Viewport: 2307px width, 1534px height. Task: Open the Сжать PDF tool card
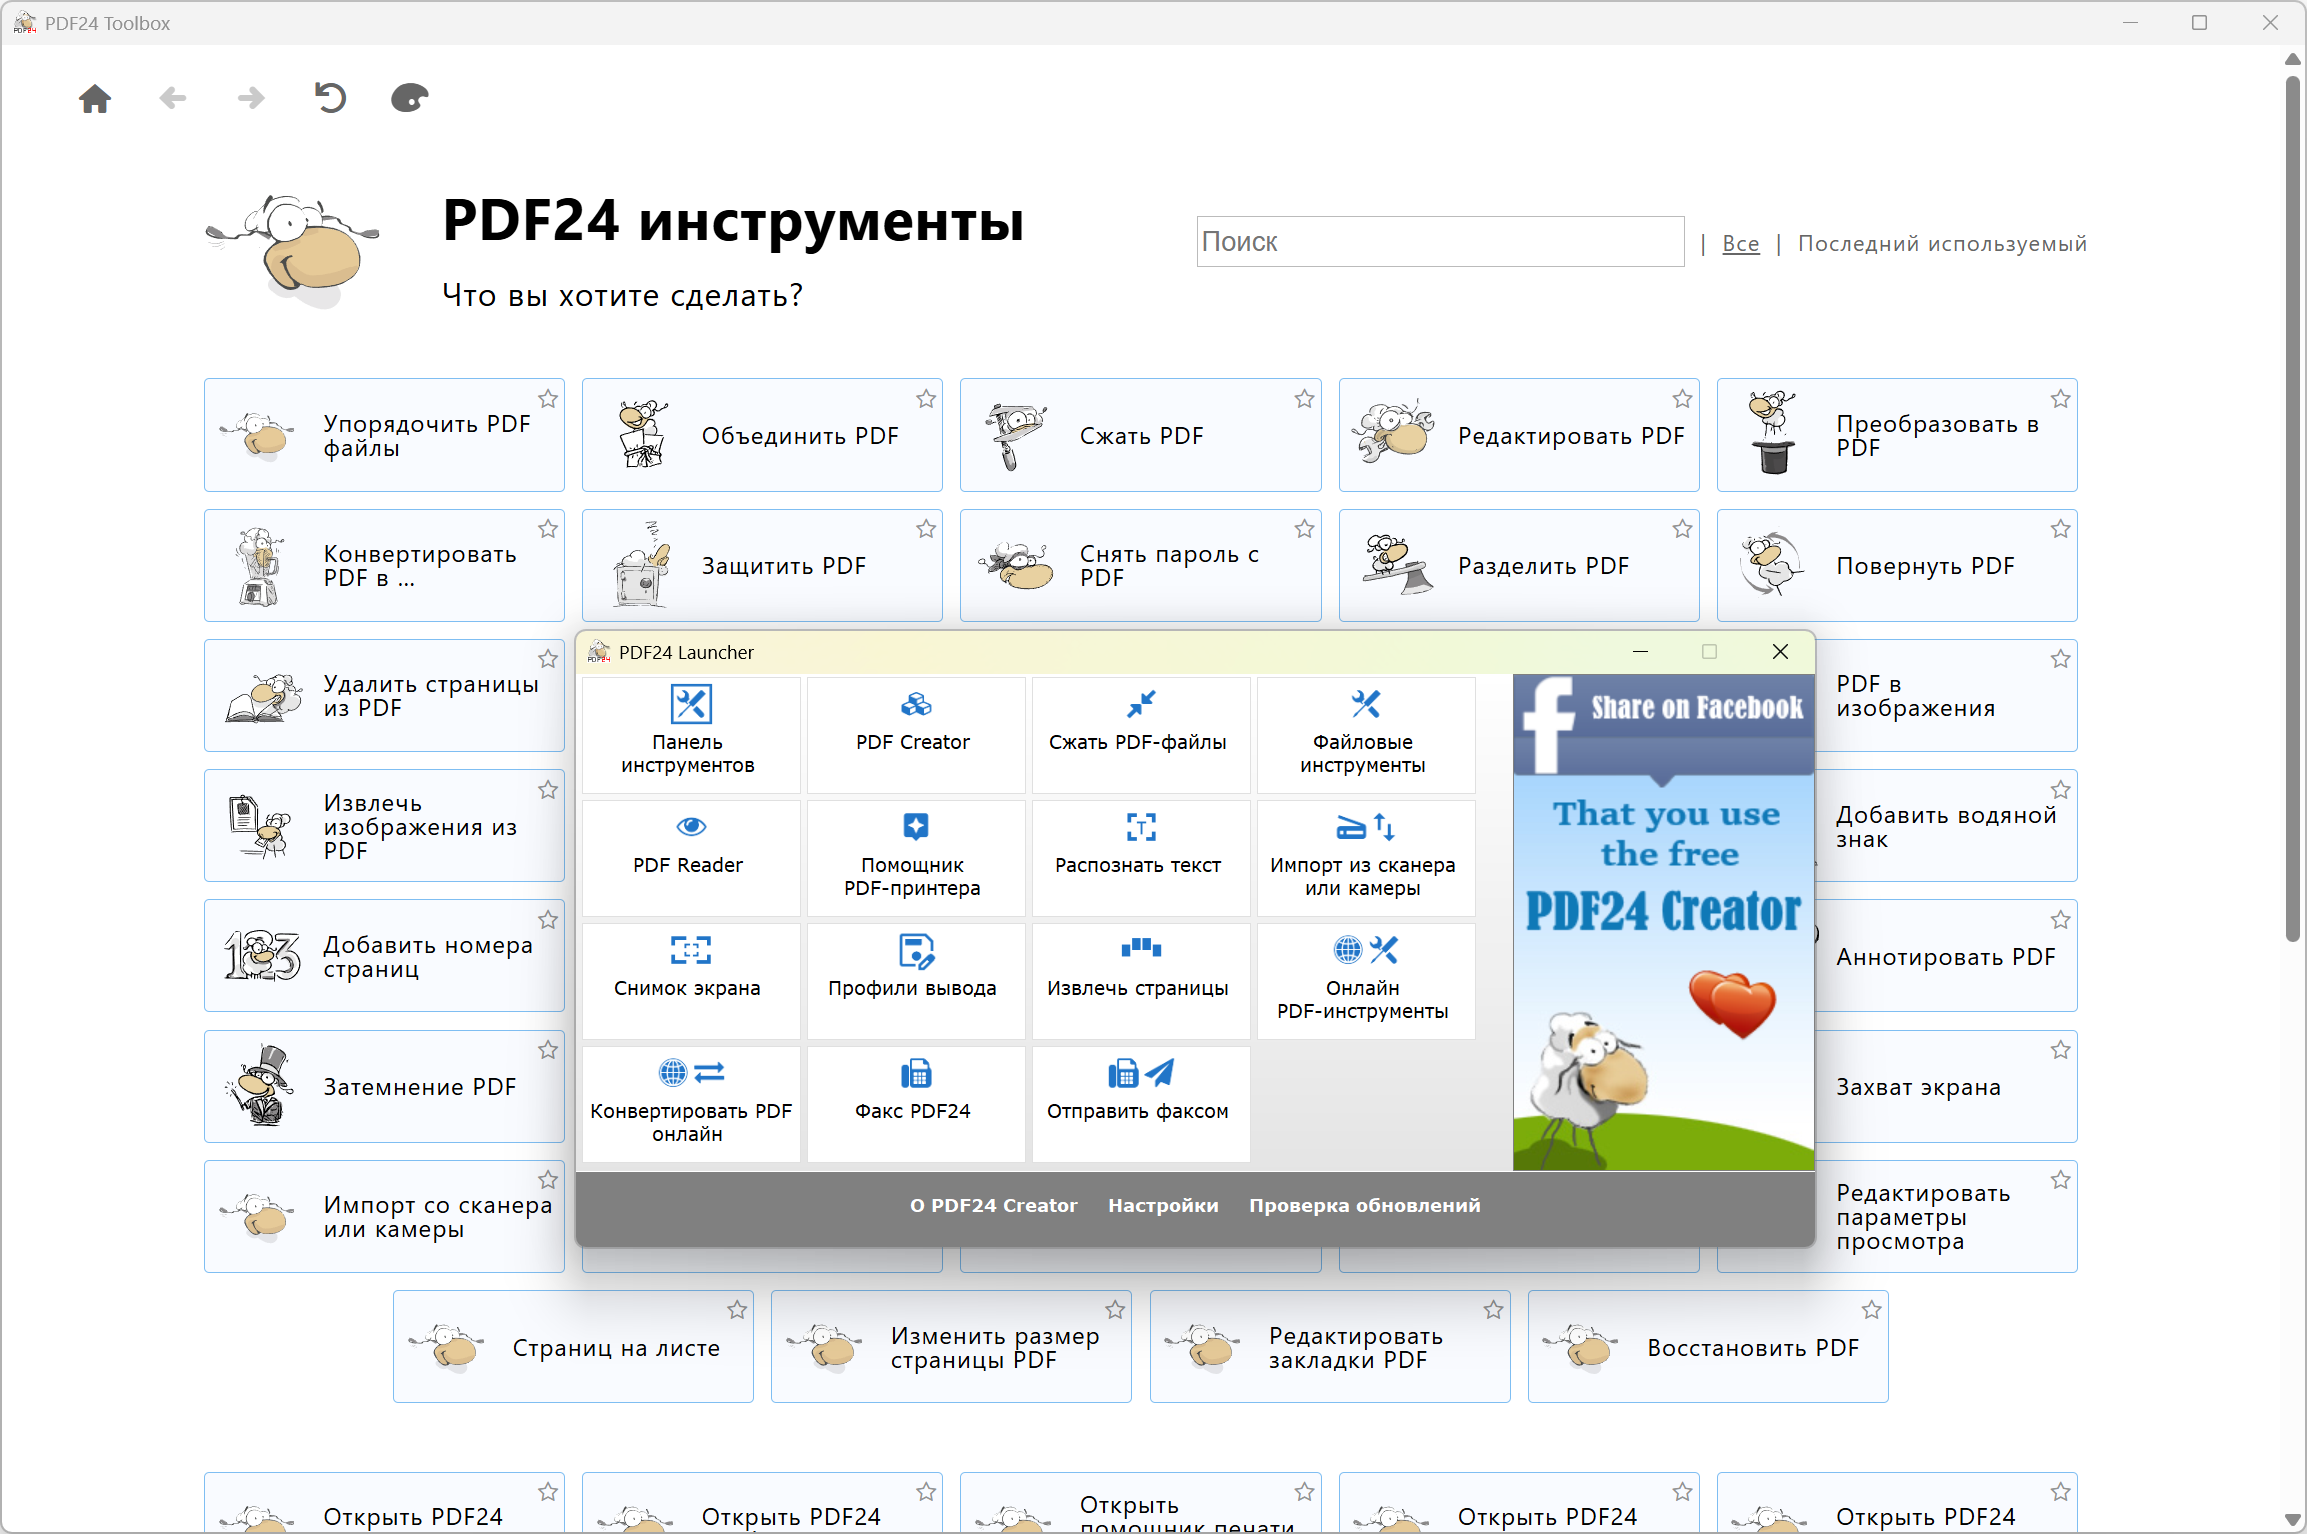pos(1140,435)
